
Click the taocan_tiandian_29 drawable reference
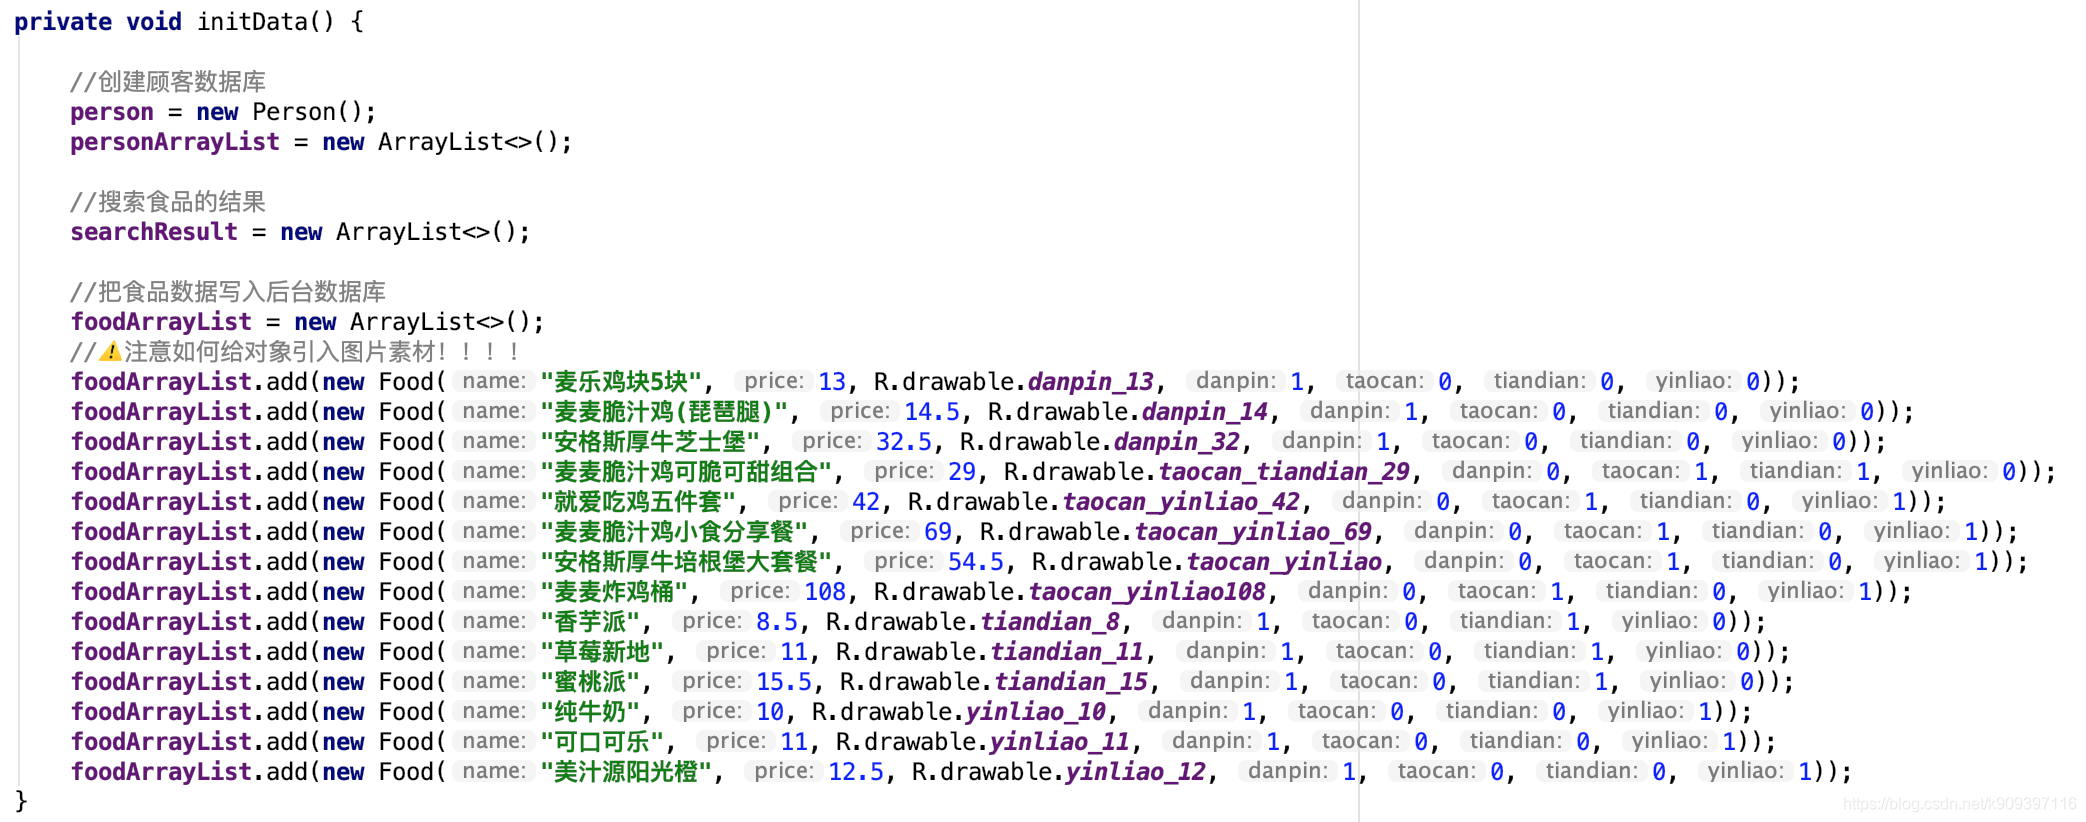coord(1284,472)
